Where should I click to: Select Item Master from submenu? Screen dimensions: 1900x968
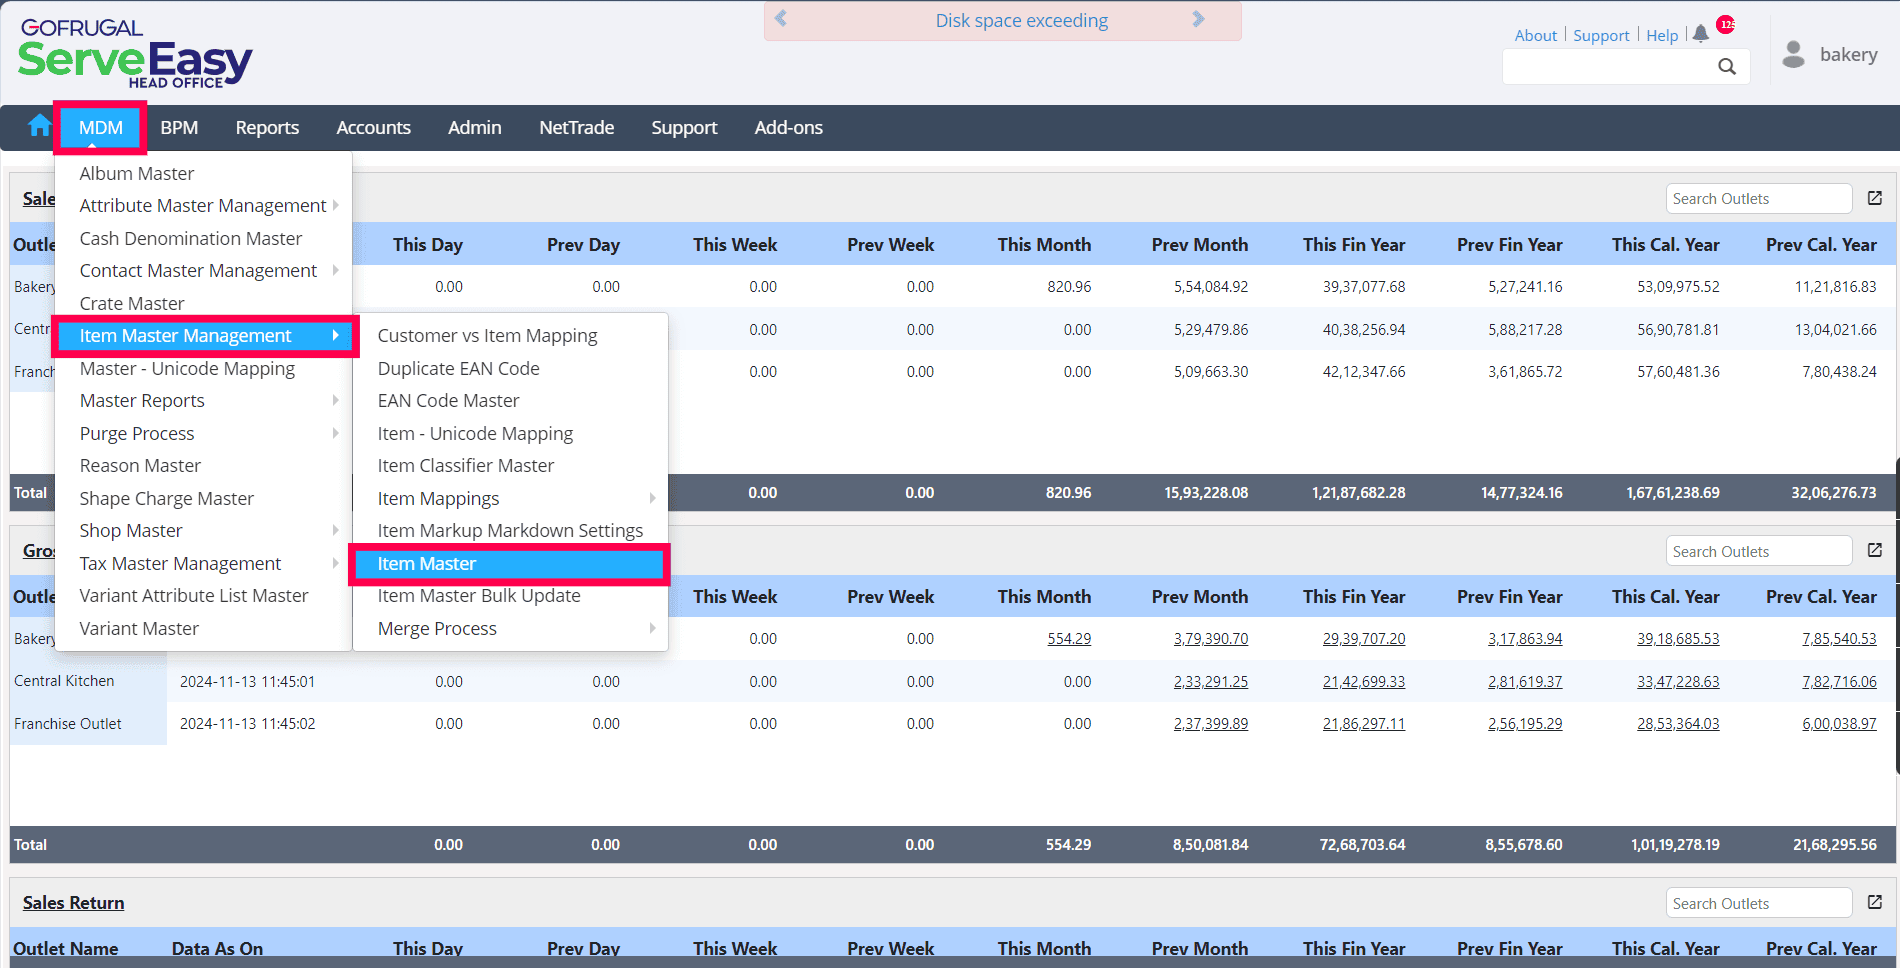427,564
